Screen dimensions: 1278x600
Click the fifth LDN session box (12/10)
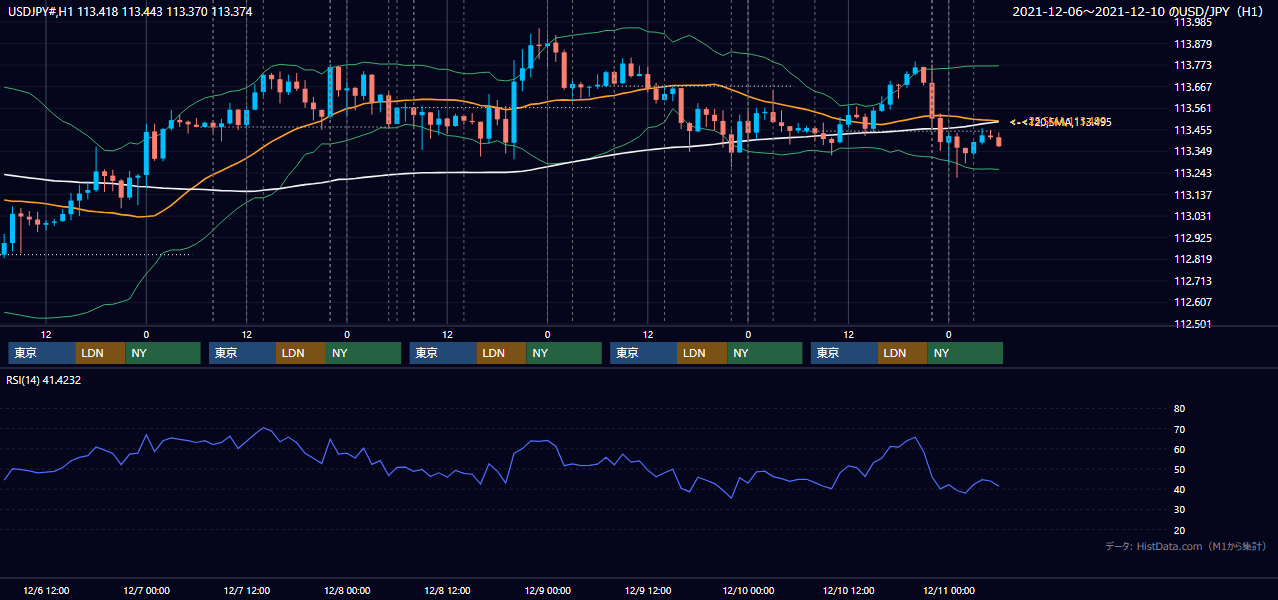click(x=903, y=353)
